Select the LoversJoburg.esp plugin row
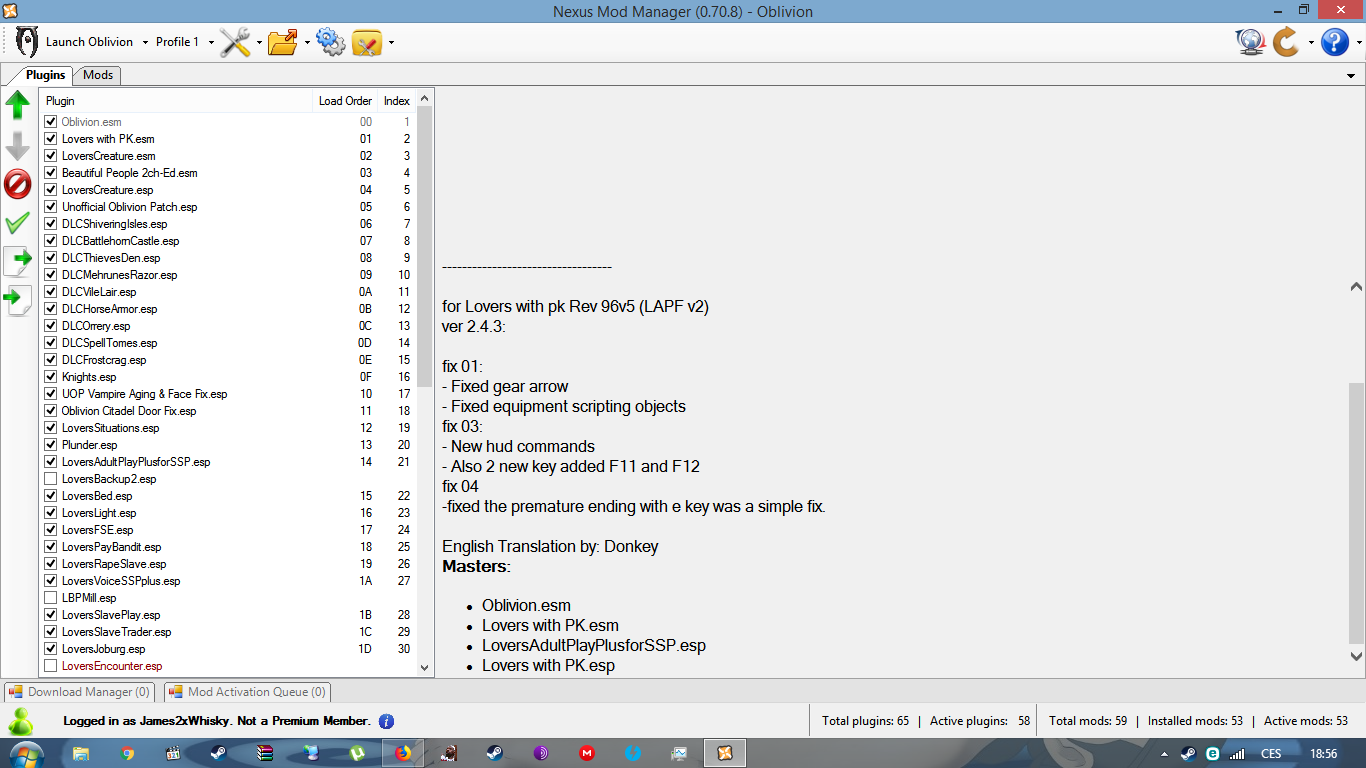 click(x=227, y=649)
